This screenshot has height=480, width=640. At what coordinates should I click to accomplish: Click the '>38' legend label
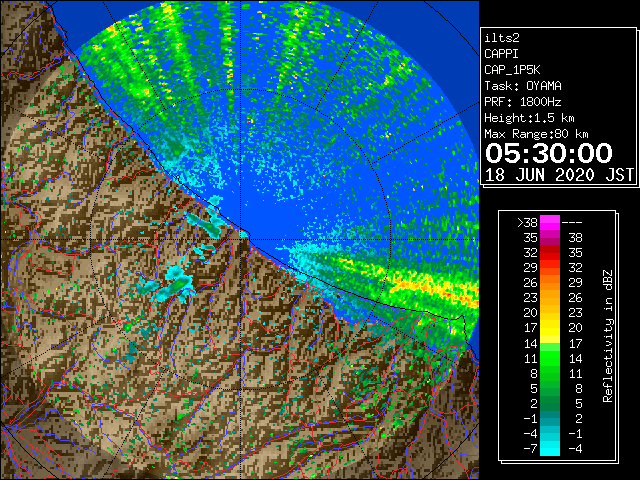point(527,222)
